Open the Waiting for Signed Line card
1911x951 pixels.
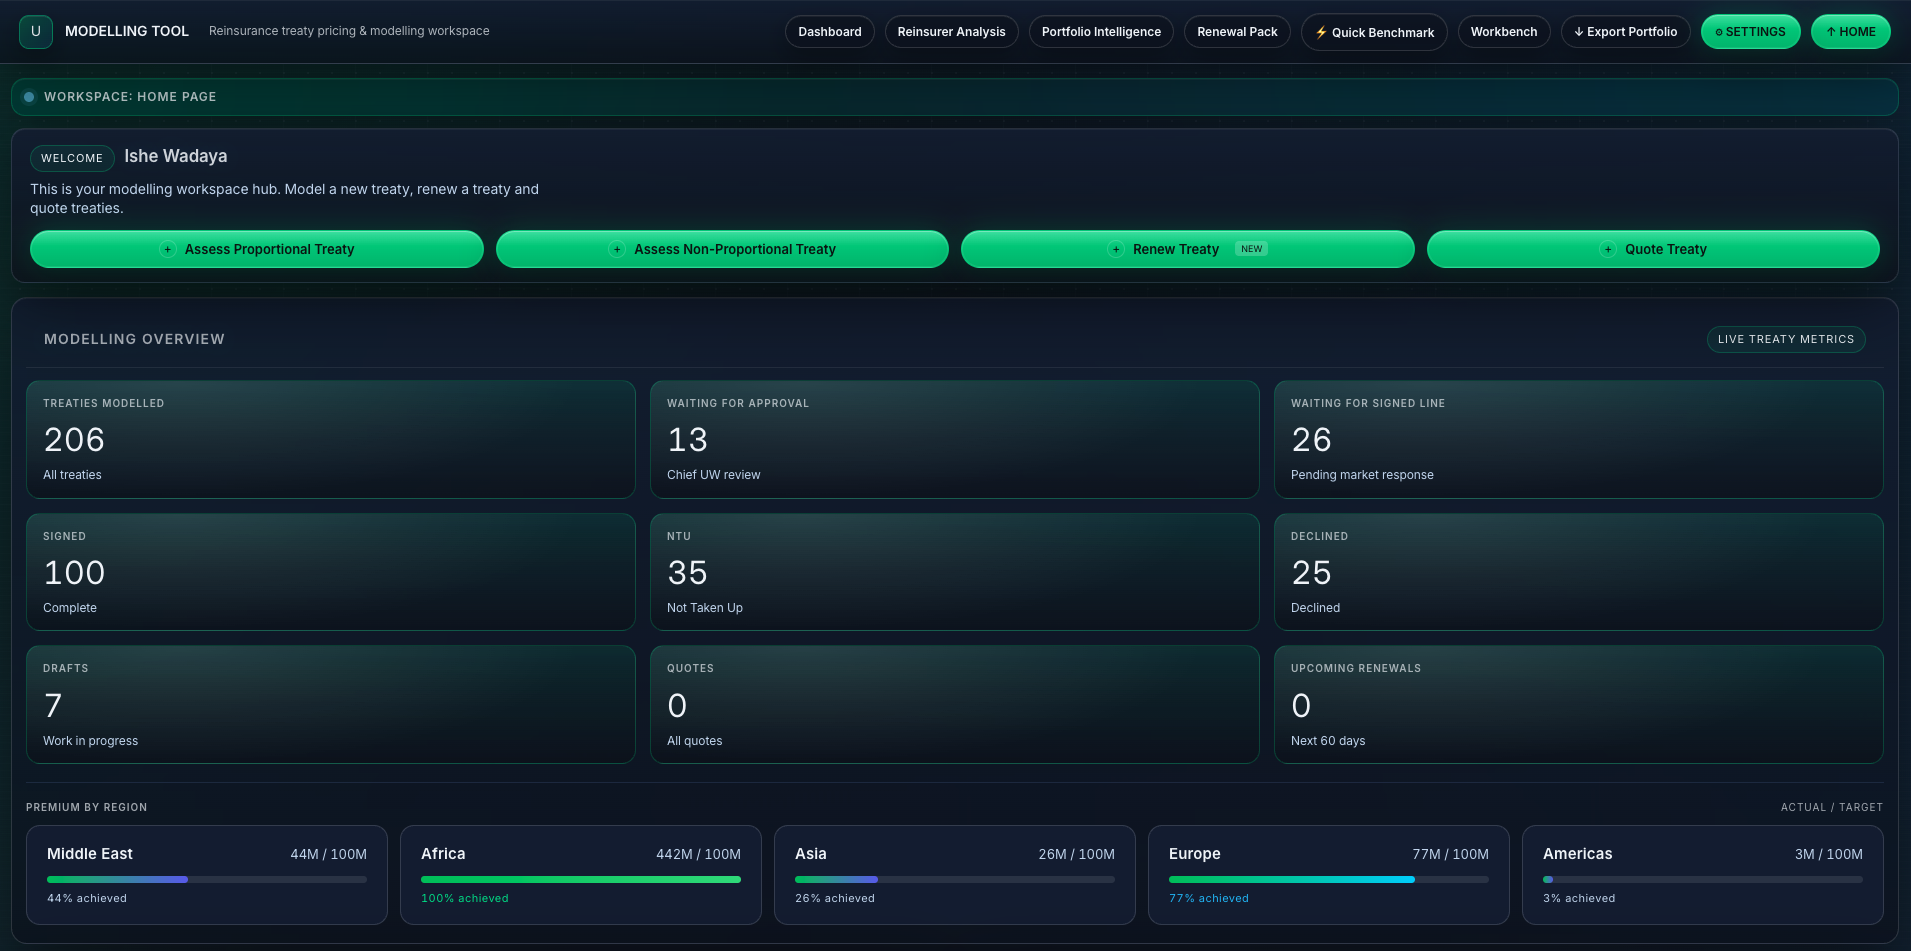click(x=1578, y=439)
